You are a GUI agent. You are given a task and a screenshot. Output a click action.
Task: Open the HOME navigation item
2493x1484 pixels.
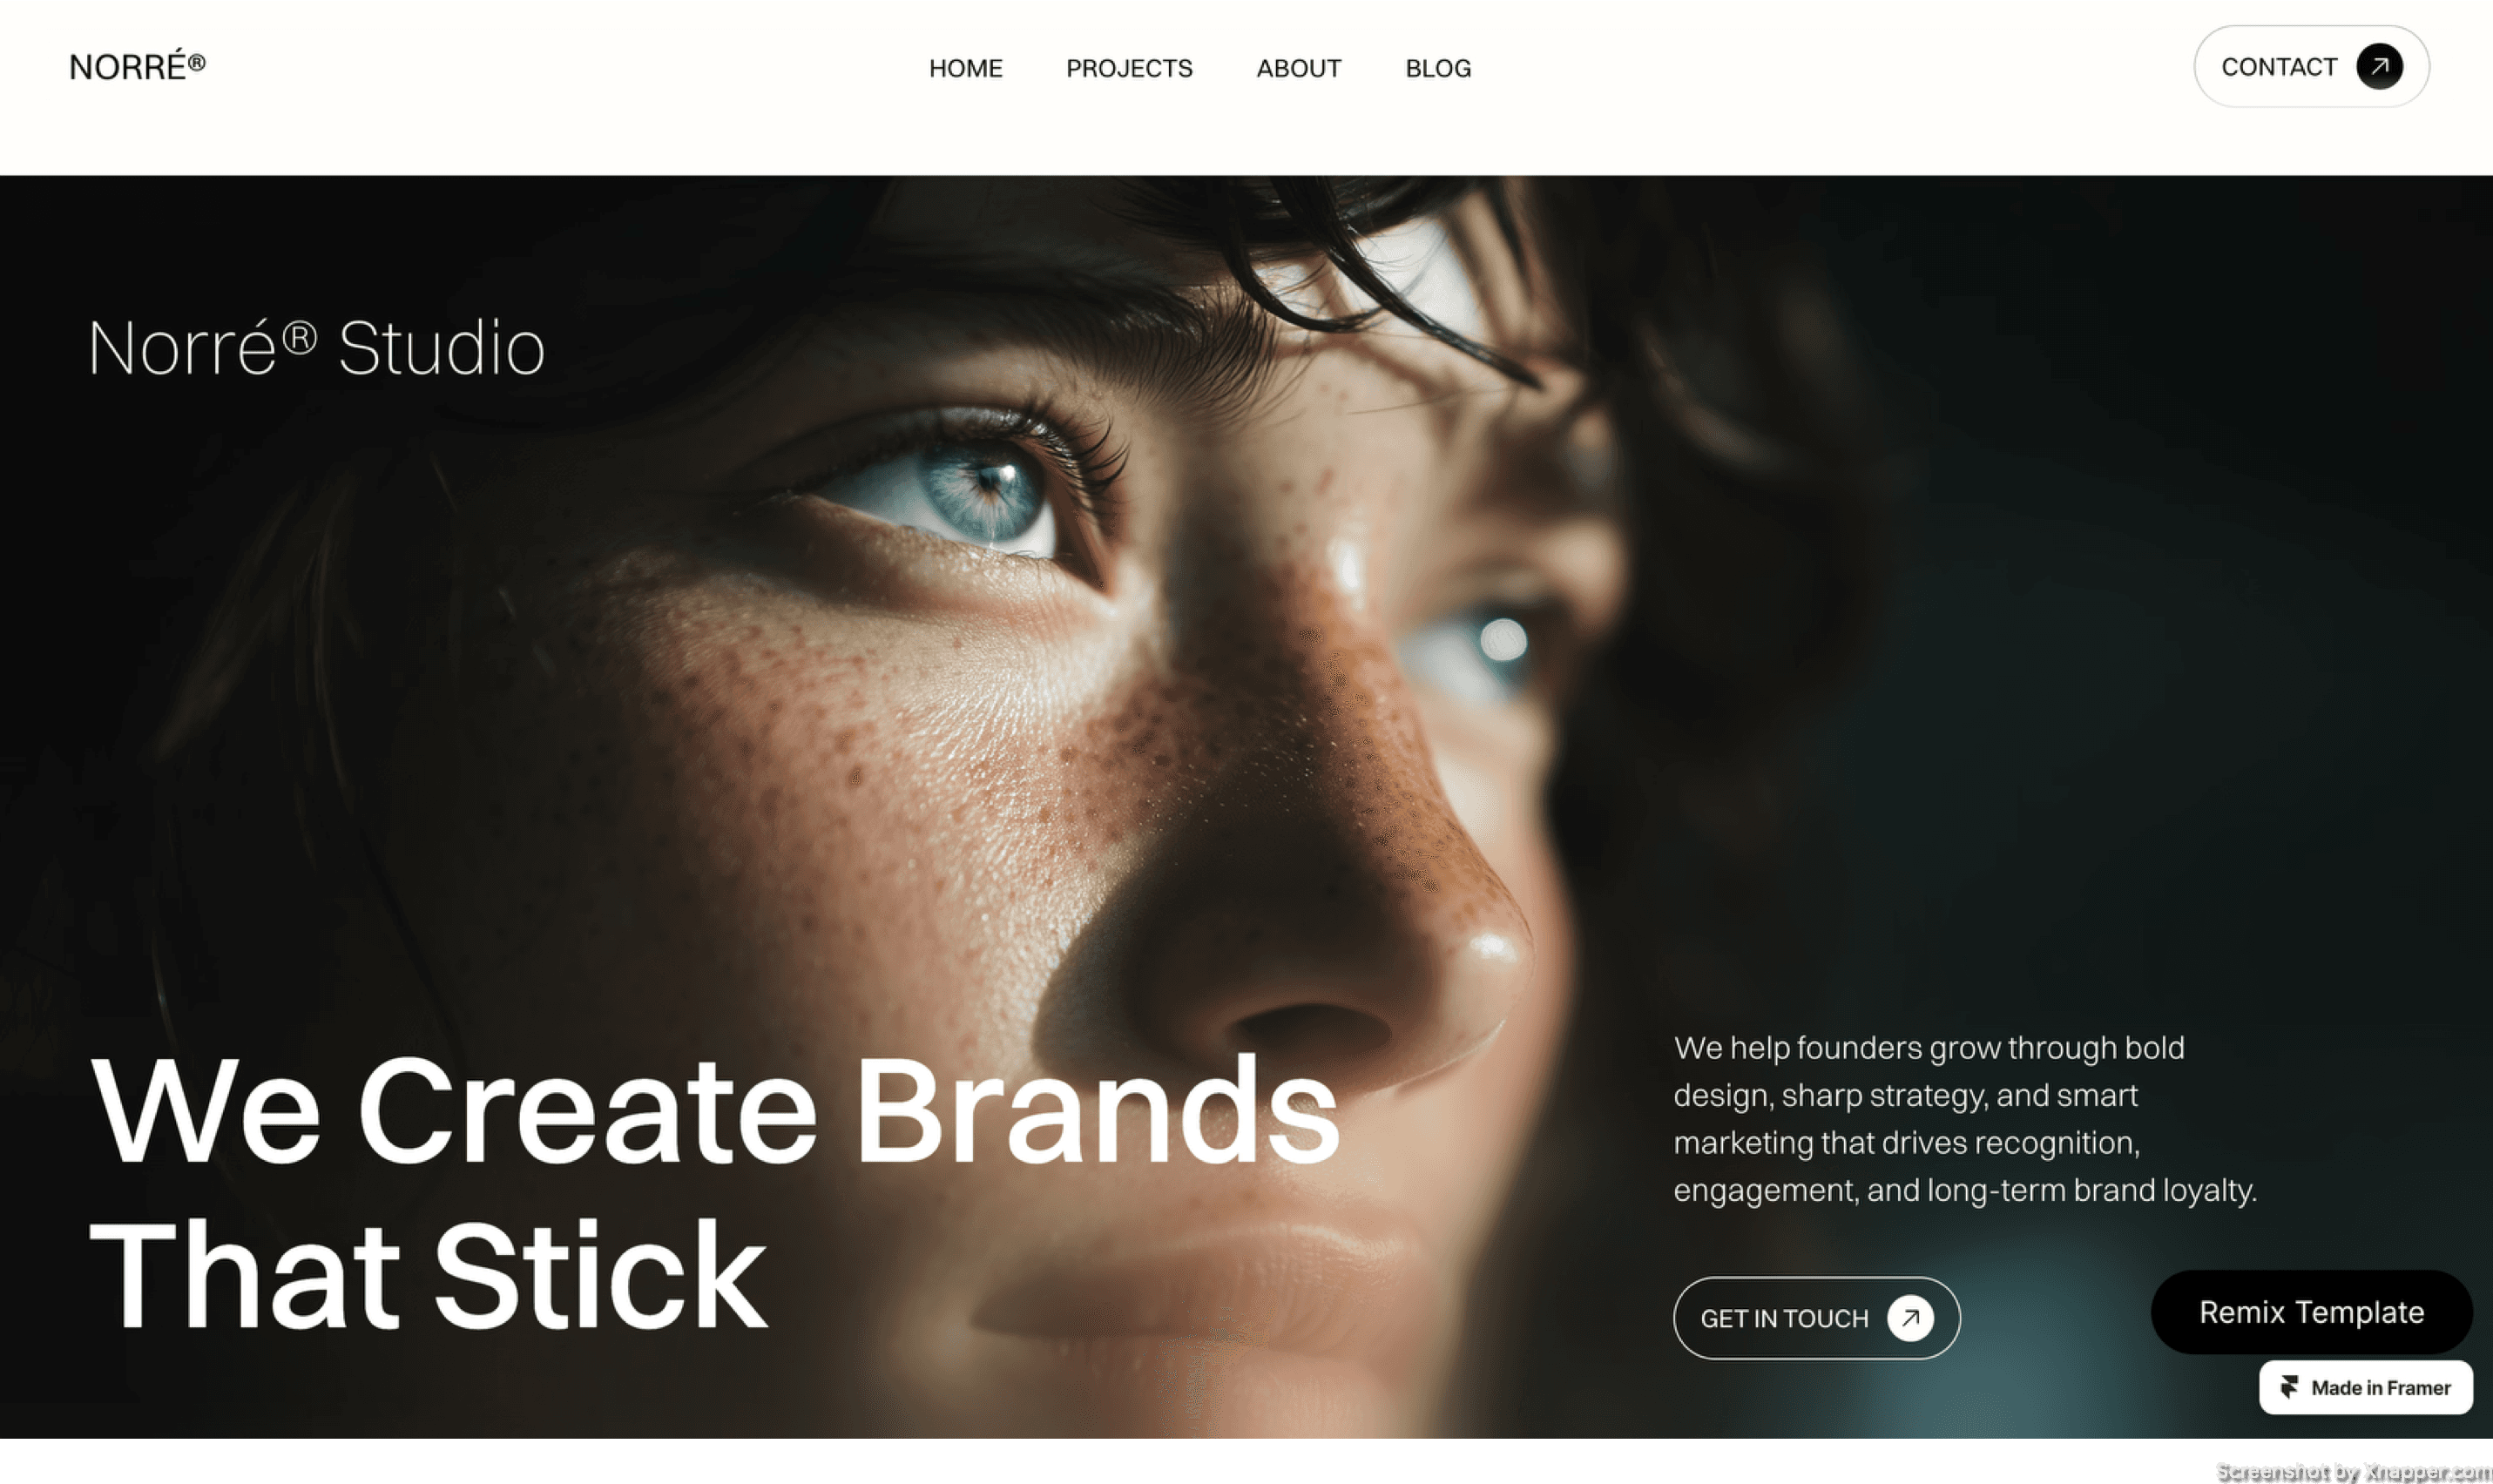965,68
